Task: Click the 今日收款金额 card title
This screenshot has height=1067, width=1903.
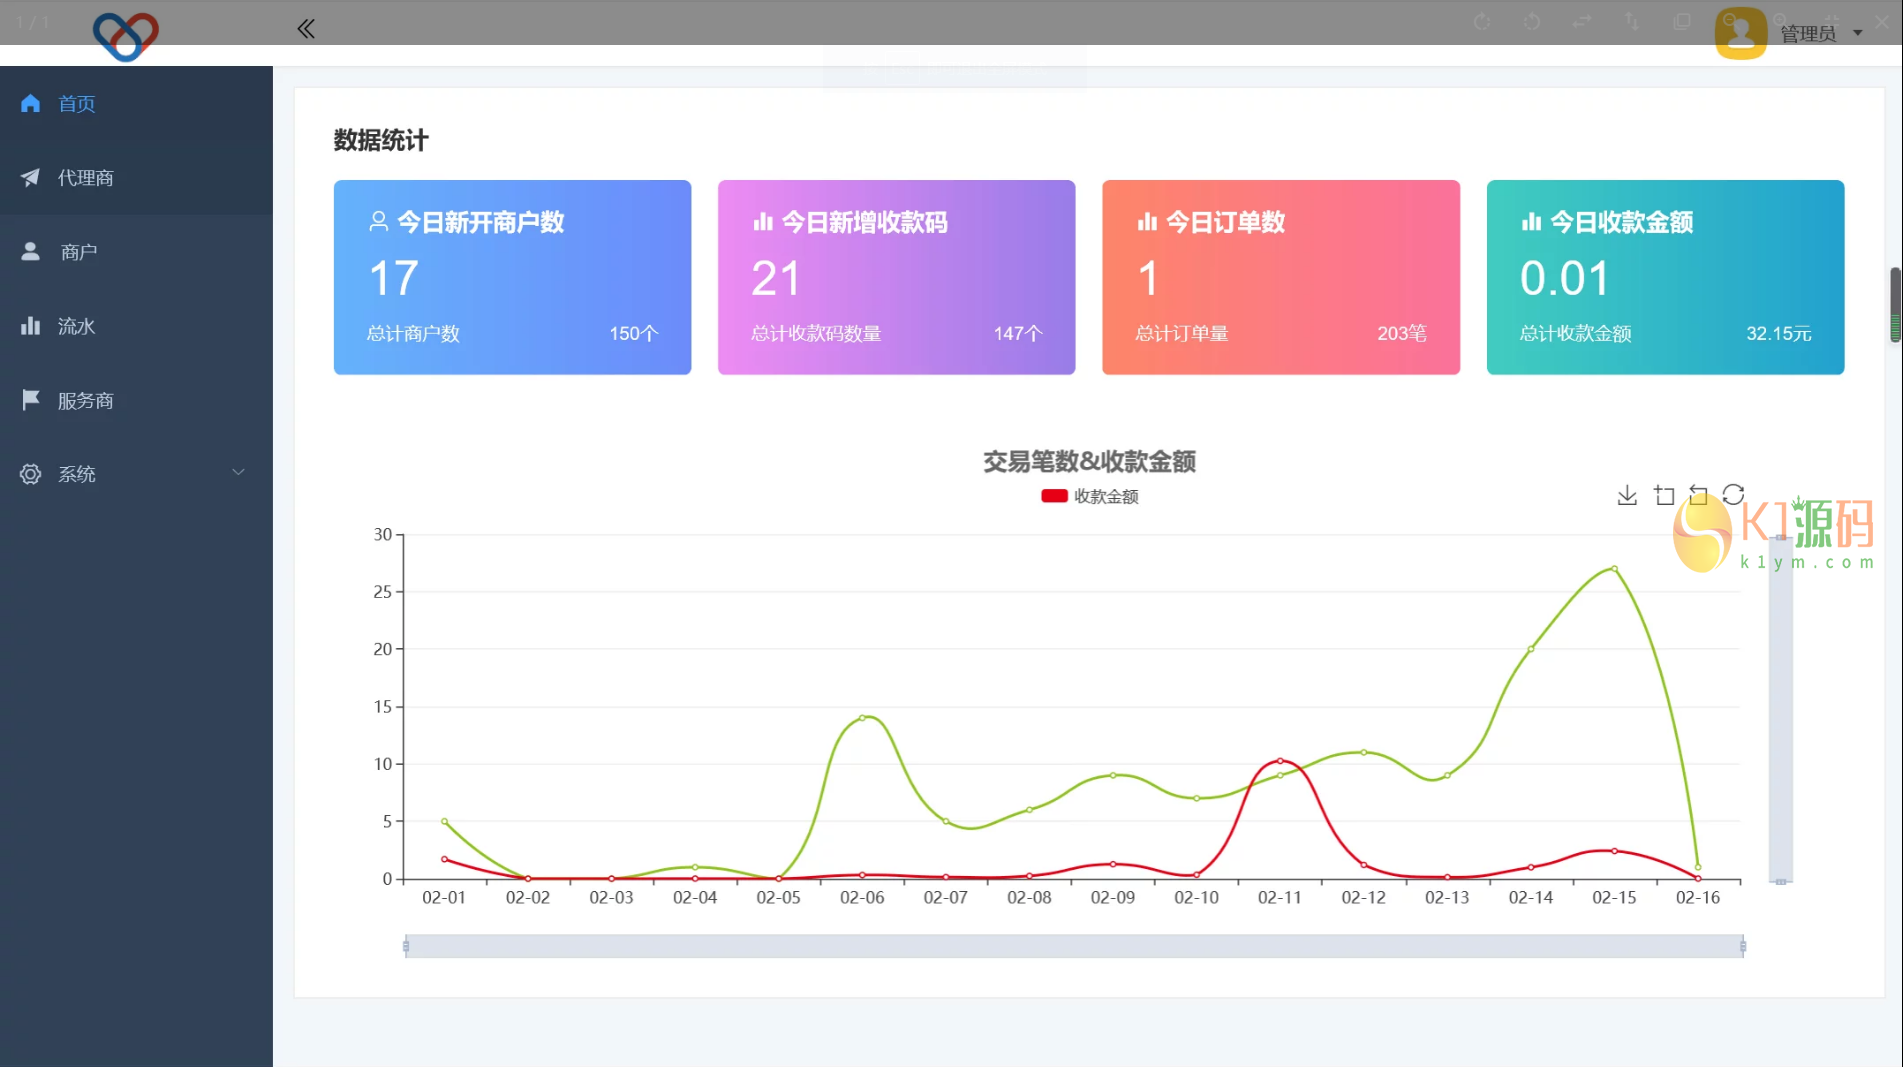Action: [x=1621, y=222]
